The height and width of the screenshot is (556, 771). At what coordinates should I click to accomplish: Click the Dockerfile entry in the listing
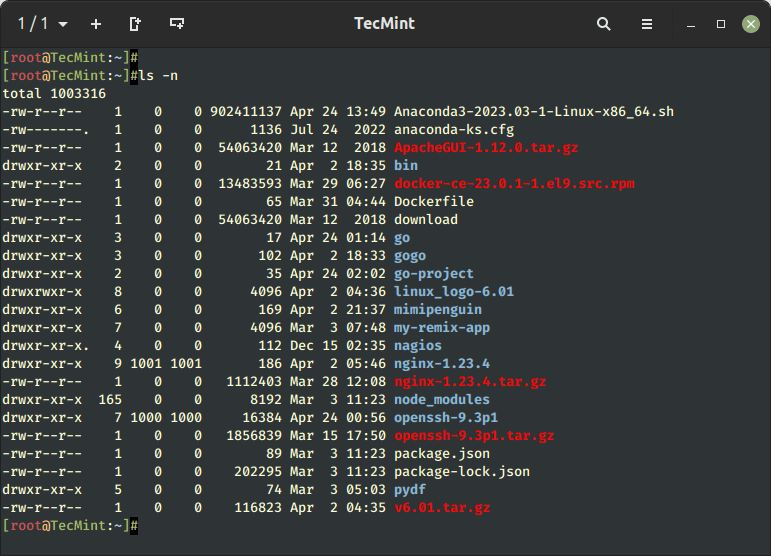click(434, 201)
